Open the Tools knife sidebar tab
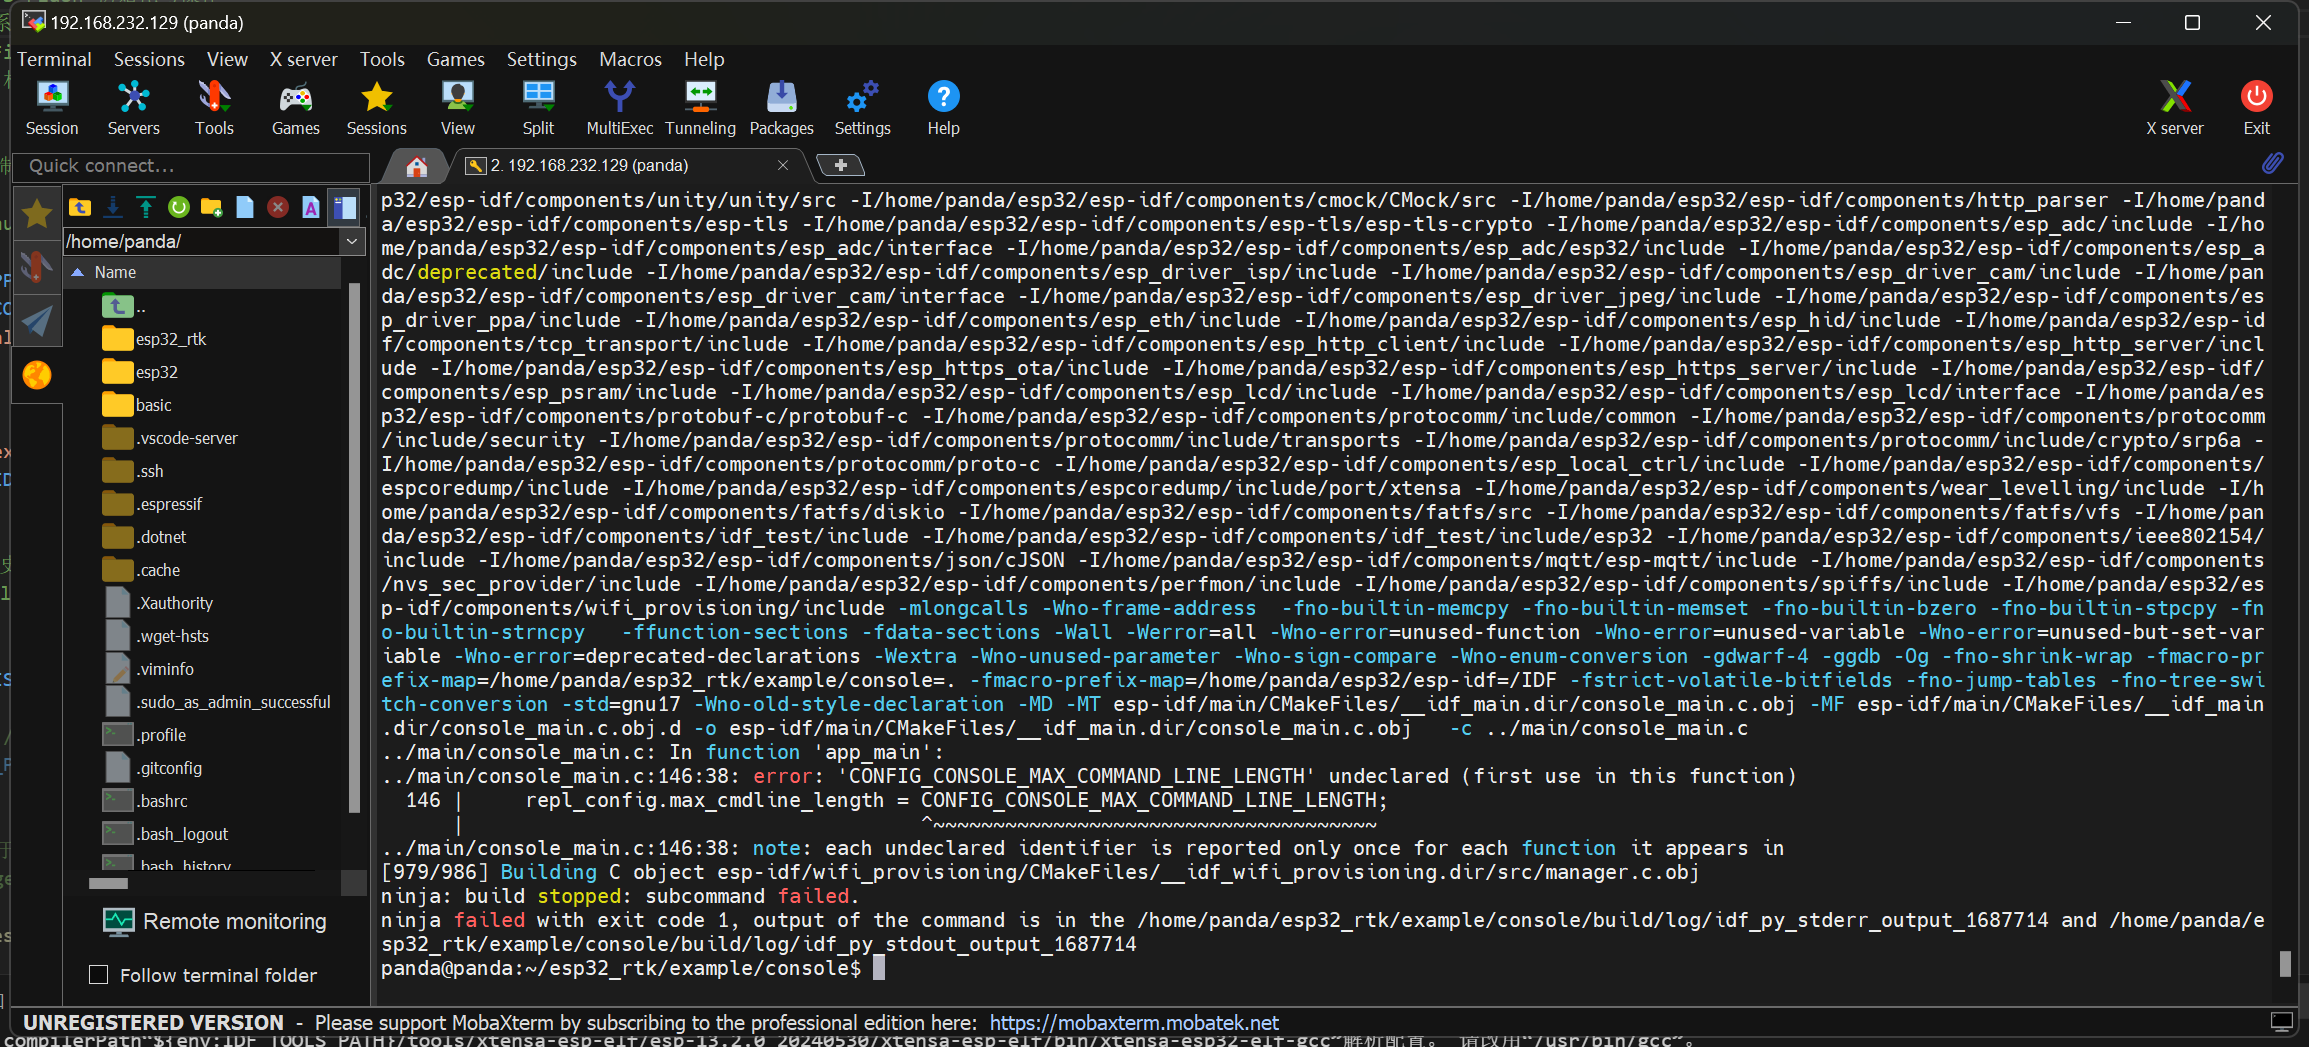This screenshot has width=2309, height=1047. tap(37, 266)
